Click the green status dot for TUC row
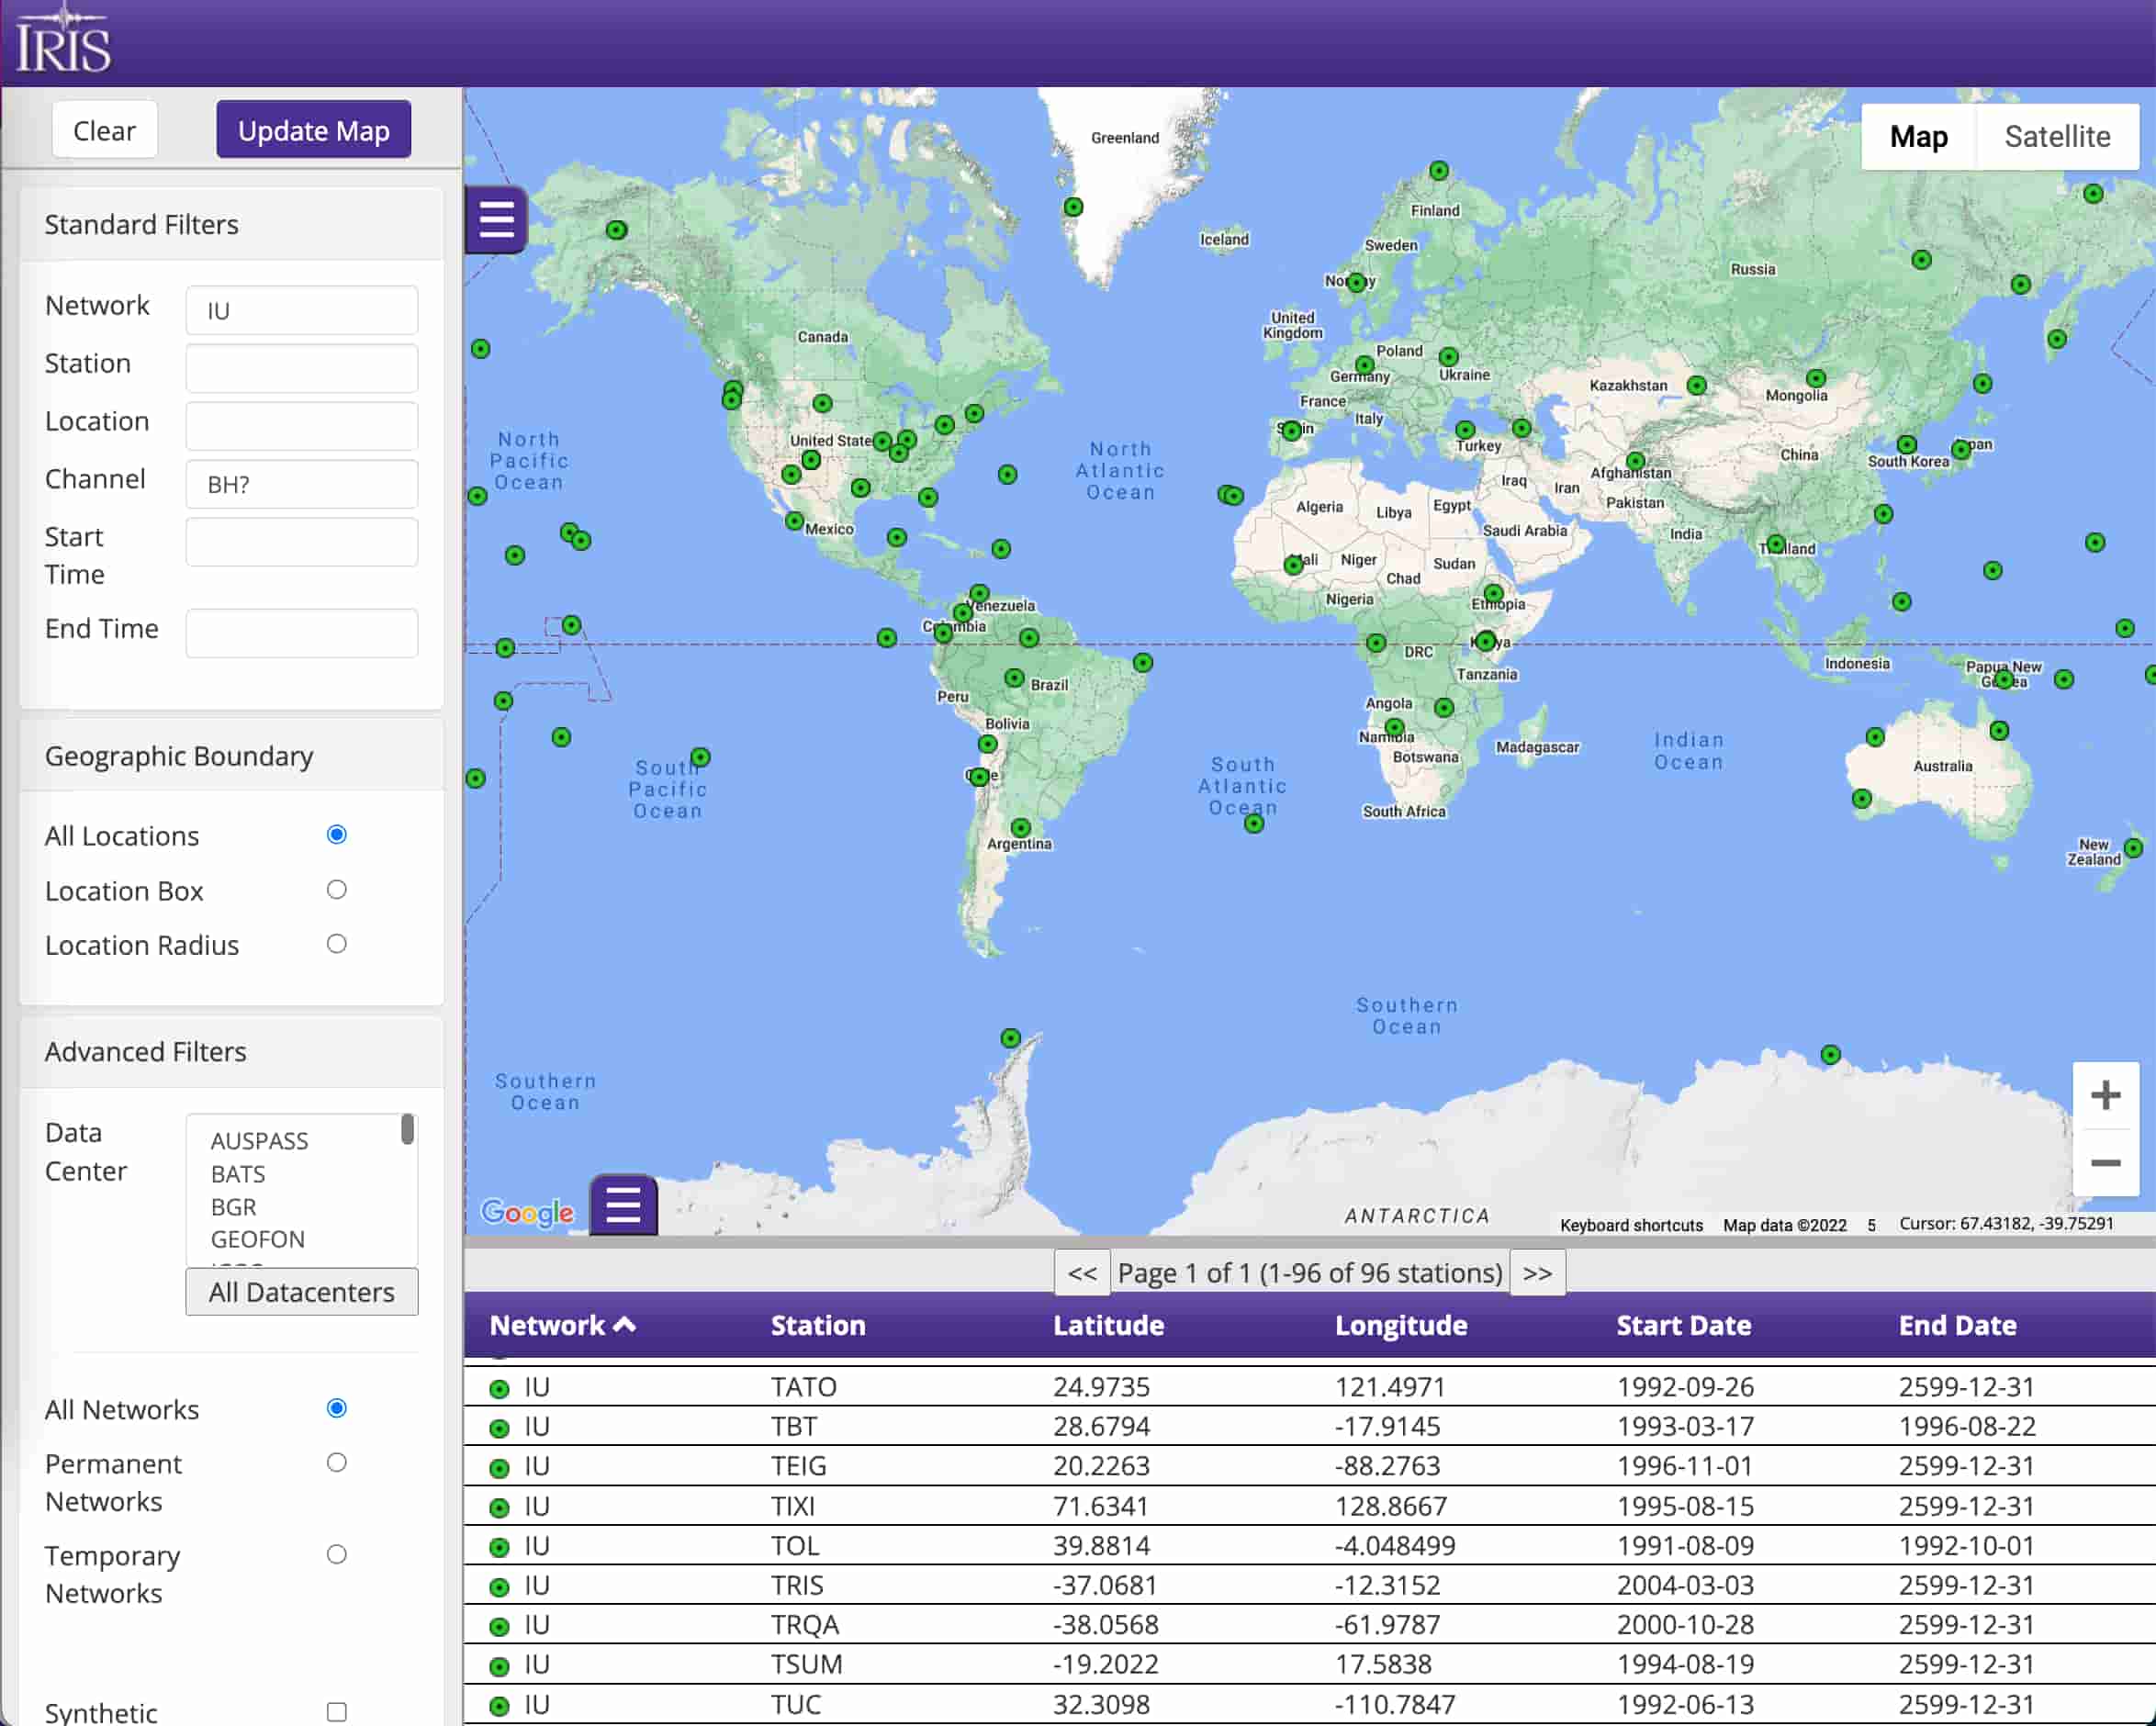Screen dimensions: 2156x1726 point(499,1705)
